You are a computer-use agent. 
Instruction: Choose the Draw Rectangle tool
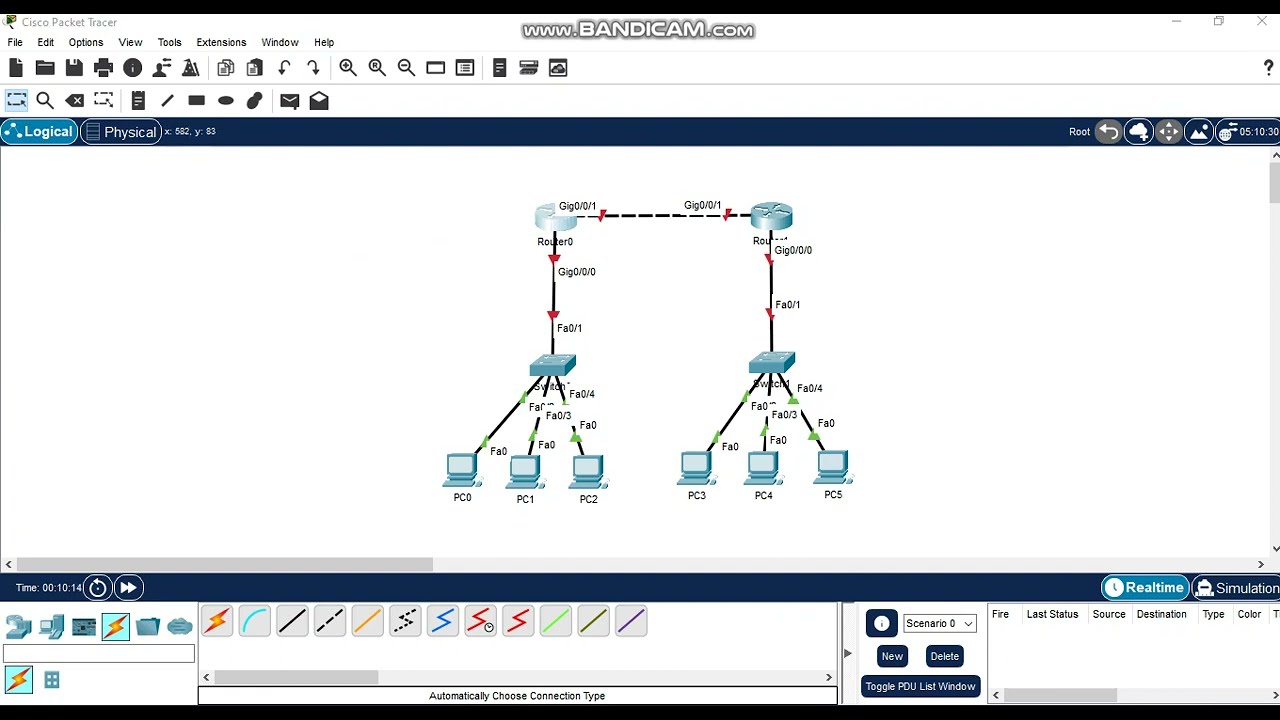coord(196,100)
